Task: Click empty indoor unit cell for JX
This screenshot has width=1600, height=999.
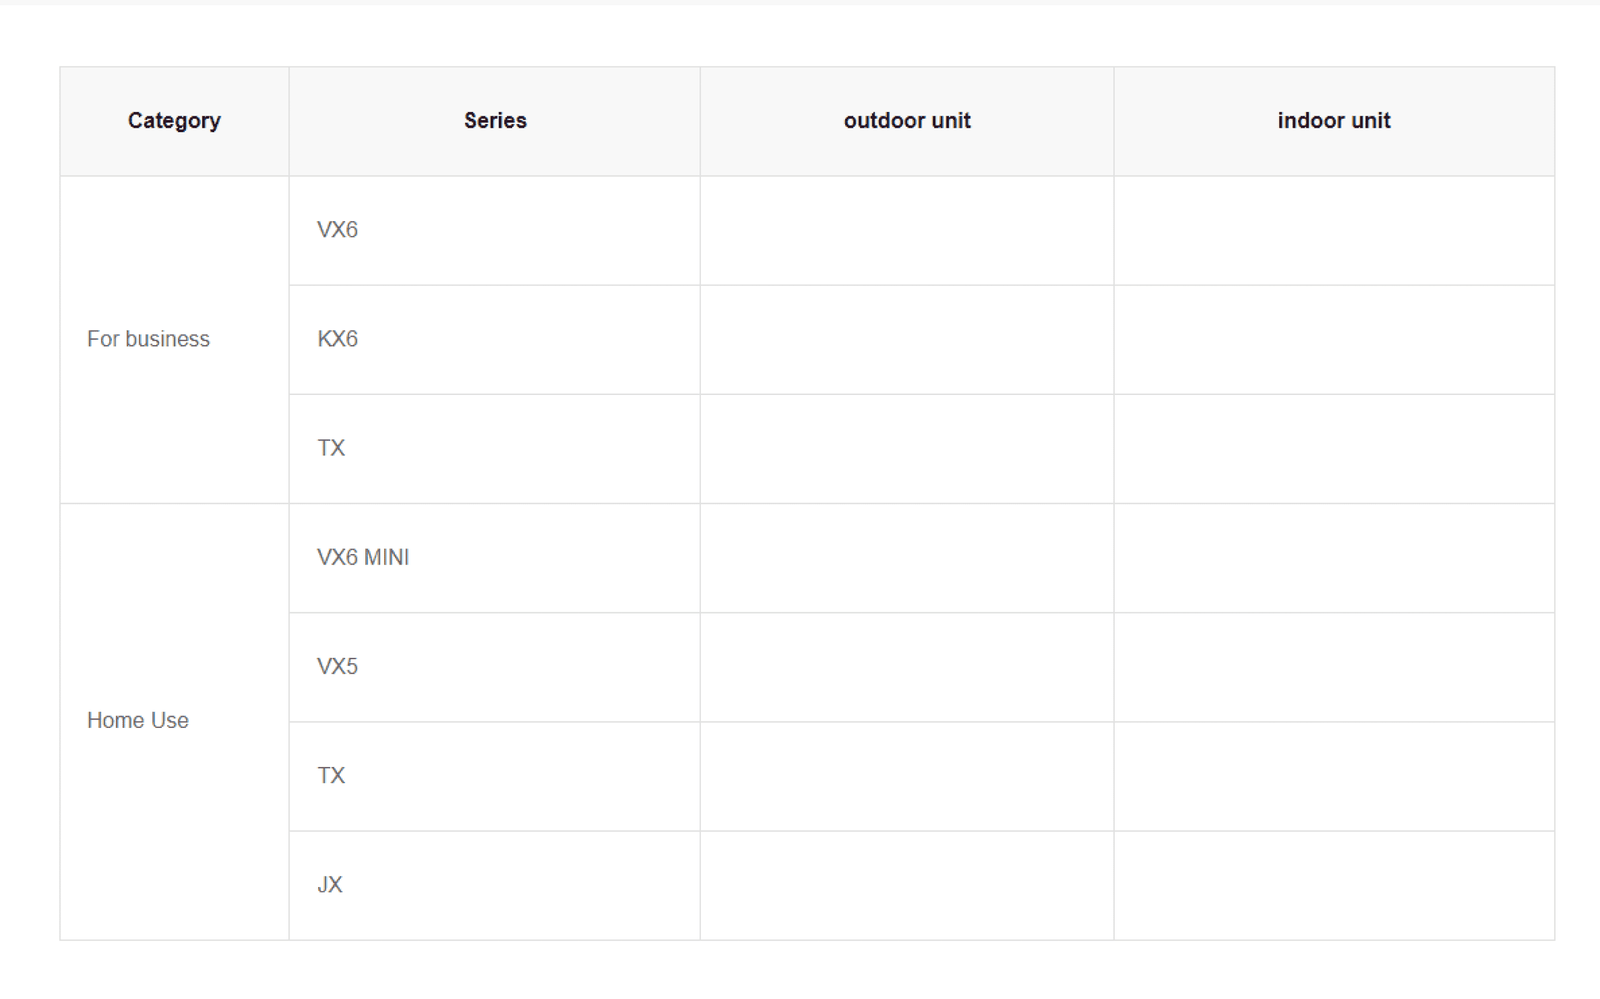Action: tap(1334, 884)
